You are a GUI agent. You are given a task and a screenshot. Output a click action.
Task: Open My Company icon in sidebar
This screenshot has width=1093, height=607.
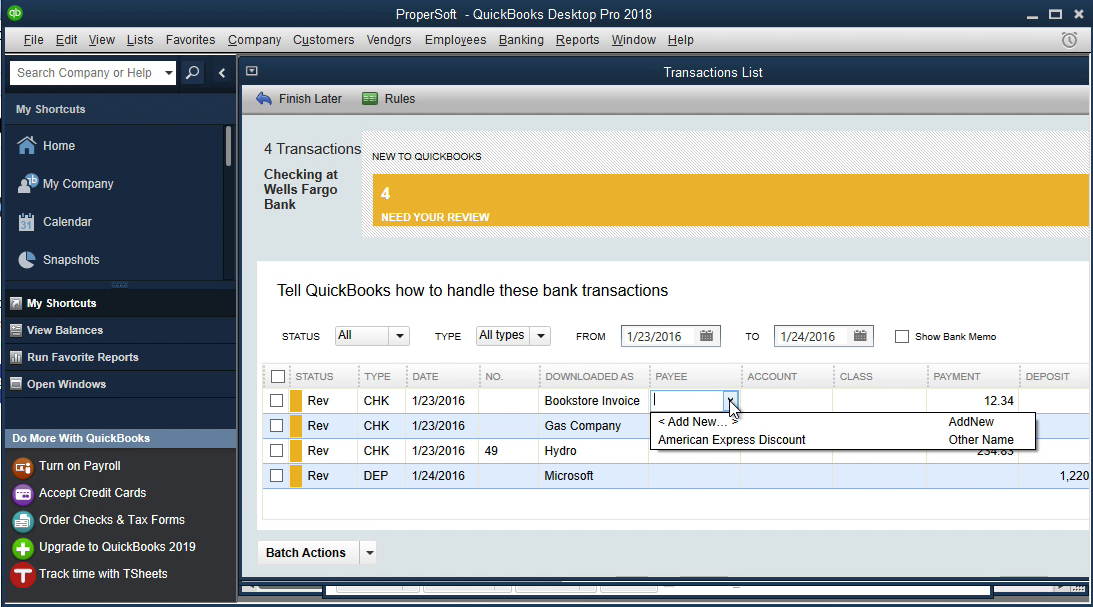point(26,183)
